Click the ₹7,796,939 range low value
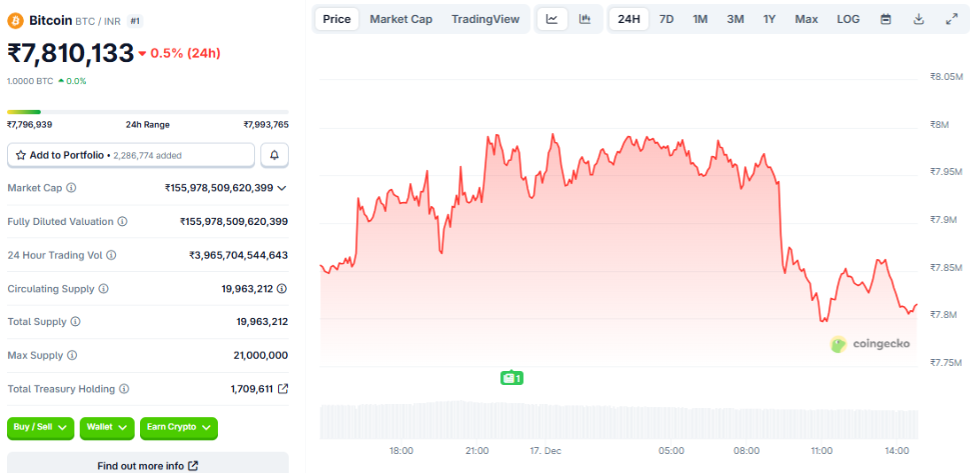 30,124
